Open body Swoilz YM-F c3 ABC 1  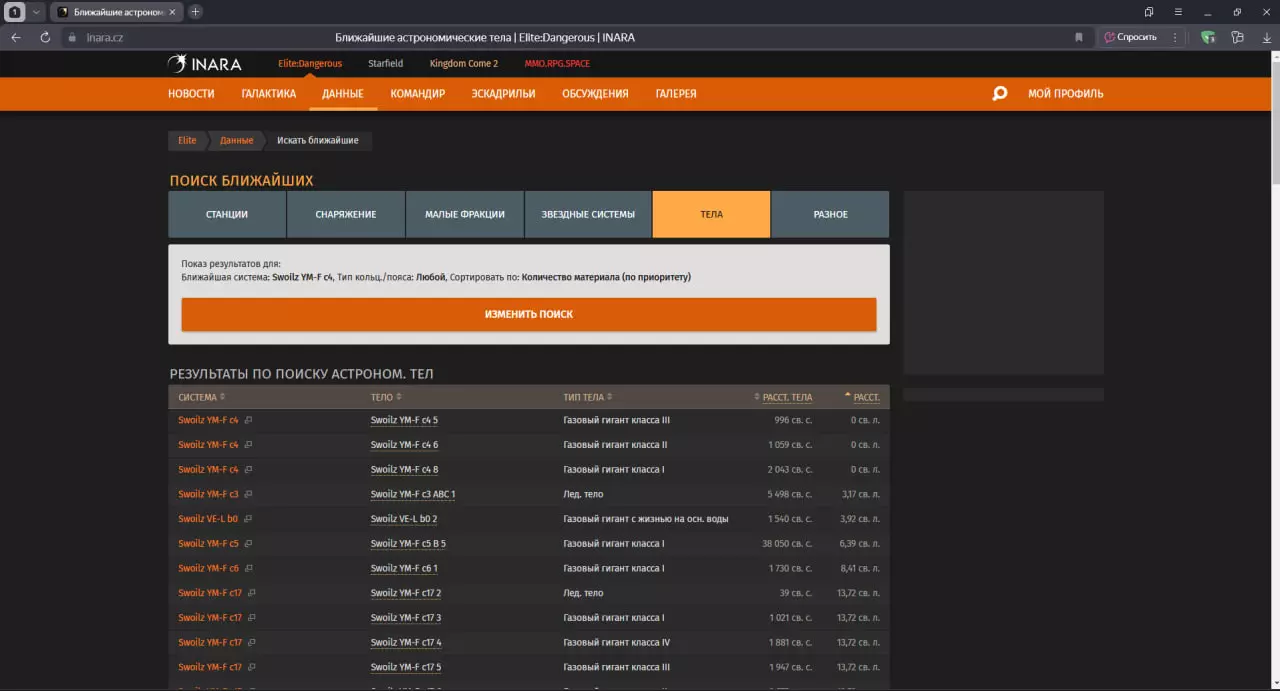click(413, 494)
